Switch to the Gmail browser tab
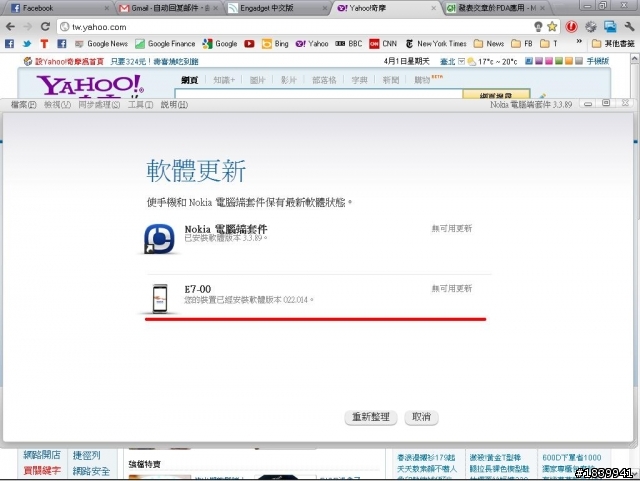Image resolution: width=640 pixels, height=481 pixels. (167, 8)
